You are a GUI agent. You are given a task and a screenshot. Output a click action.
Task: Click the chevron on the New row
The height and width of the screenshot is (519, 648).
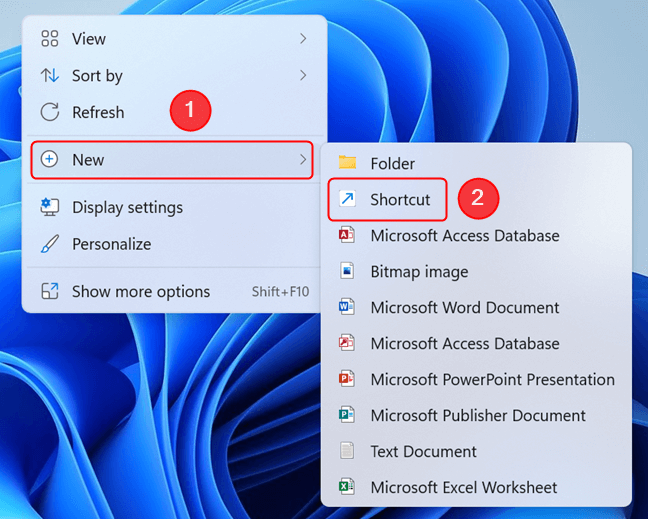coord(303,160)
